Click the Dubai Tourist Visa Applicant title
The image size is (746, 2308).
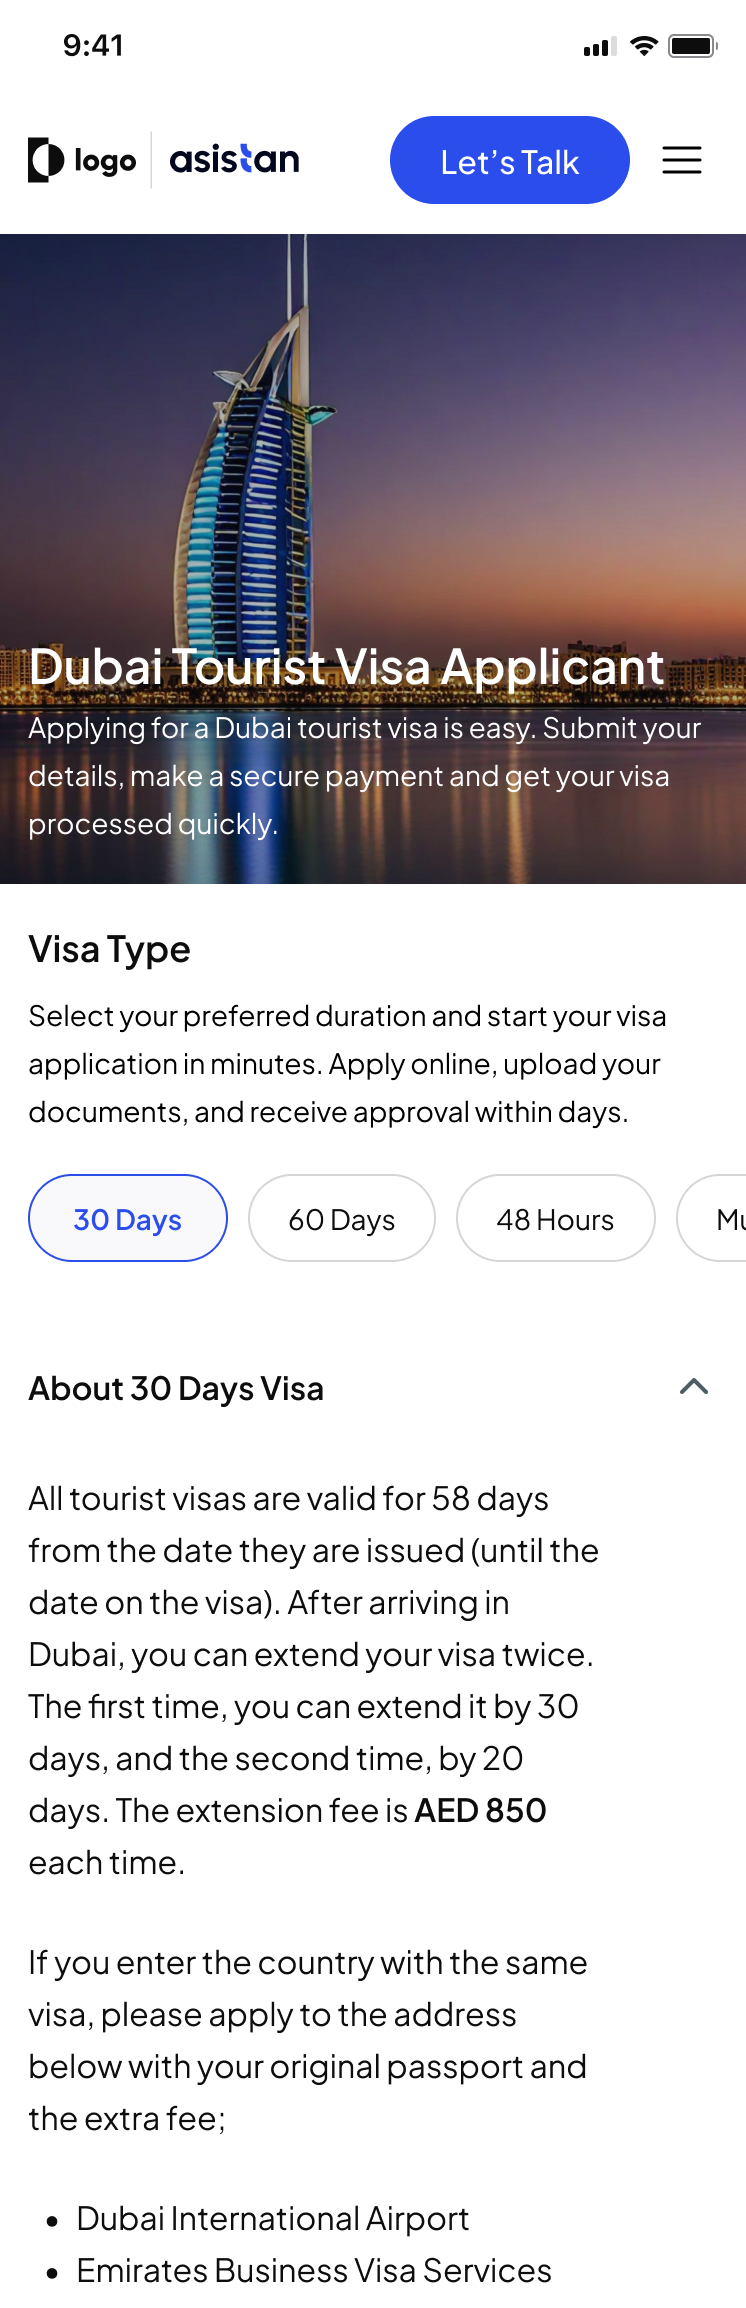click(346, 667)
